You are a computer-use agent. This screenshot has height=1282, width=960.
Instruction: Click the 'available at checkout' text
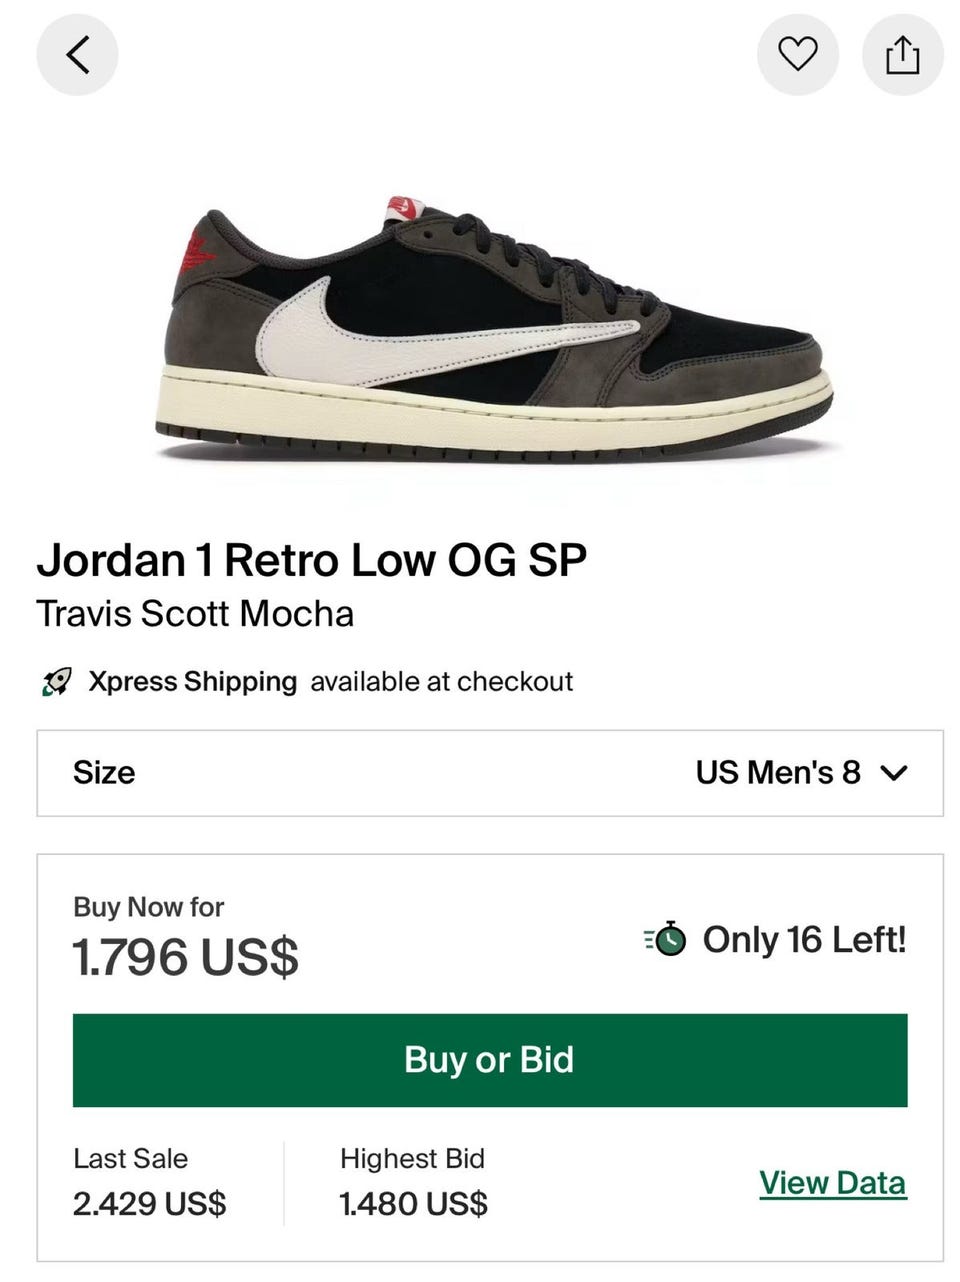(x=441, y=682)
